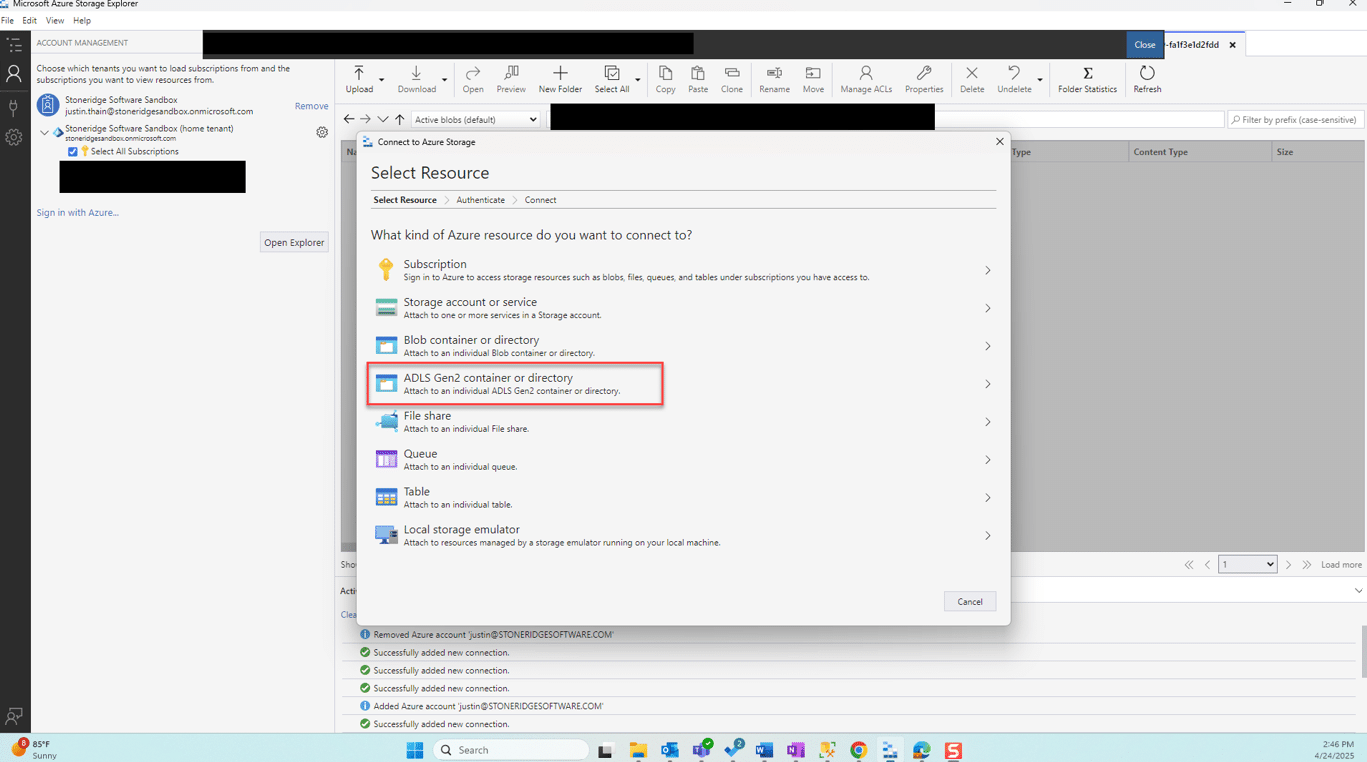
Task: Open the Account Management sidebar icon
Action: point(14,74)
